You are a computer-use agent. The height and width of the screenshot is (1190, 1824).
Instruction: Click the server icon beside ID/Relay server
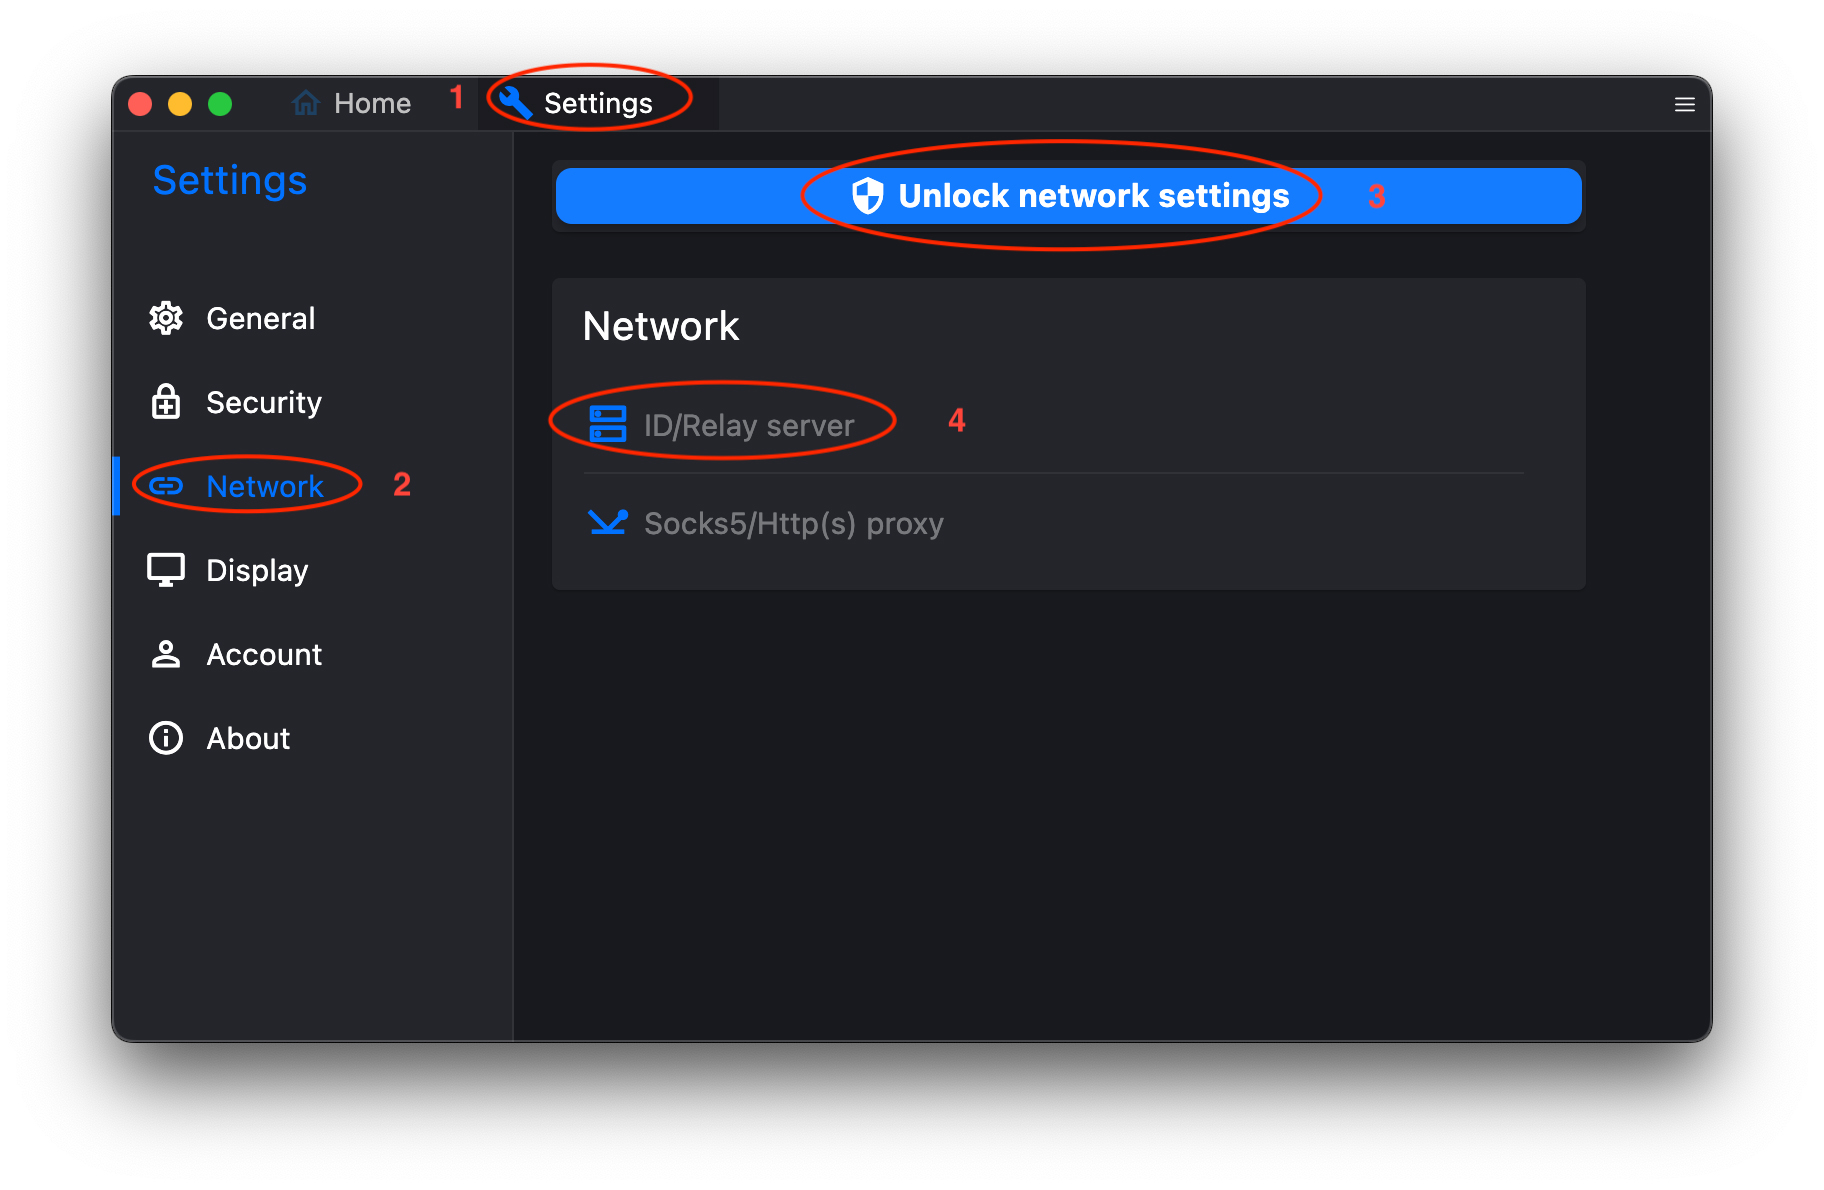click(x=606, y=423)
